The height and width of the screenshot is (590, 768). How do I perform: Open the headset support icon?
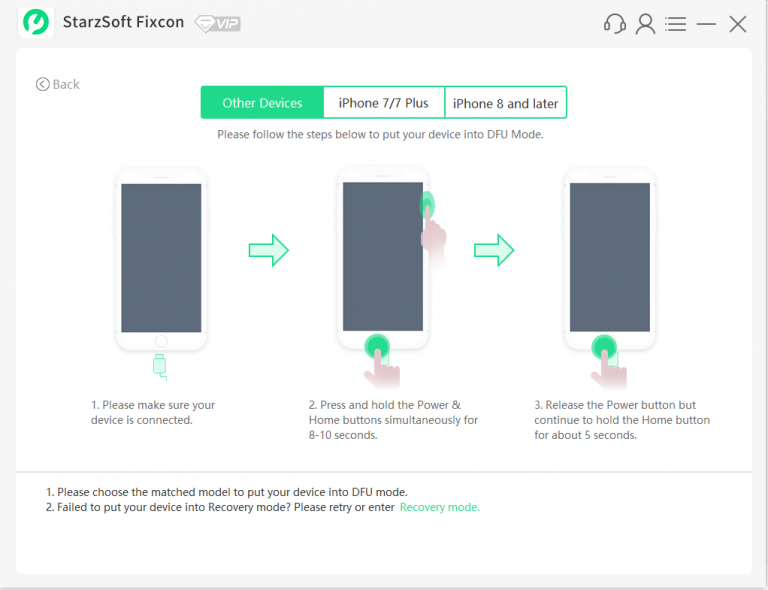[x=615, y=24]
